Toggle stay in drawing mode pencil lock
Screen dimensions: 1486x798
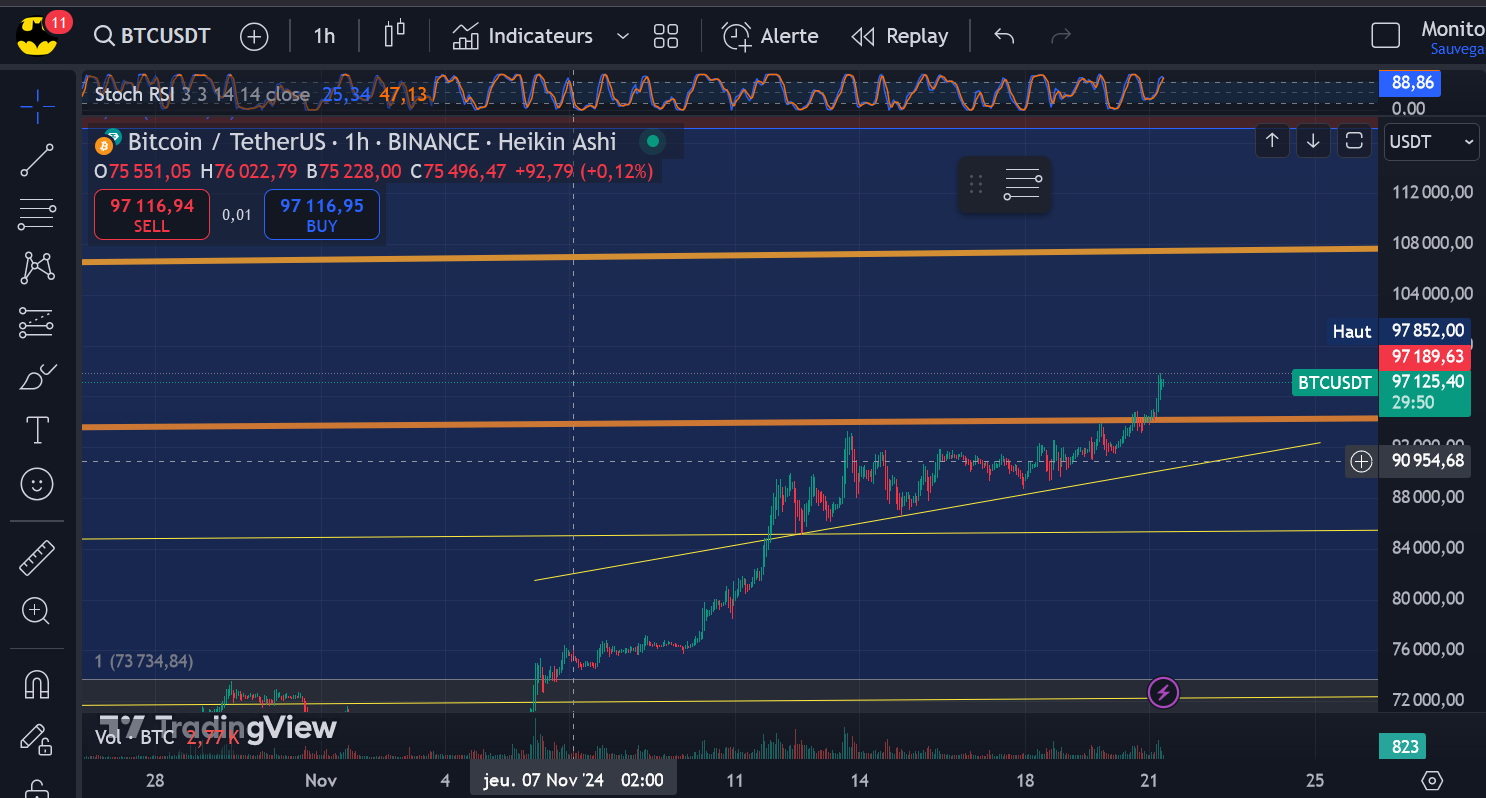pyautogui.click(x=37, y=740)
